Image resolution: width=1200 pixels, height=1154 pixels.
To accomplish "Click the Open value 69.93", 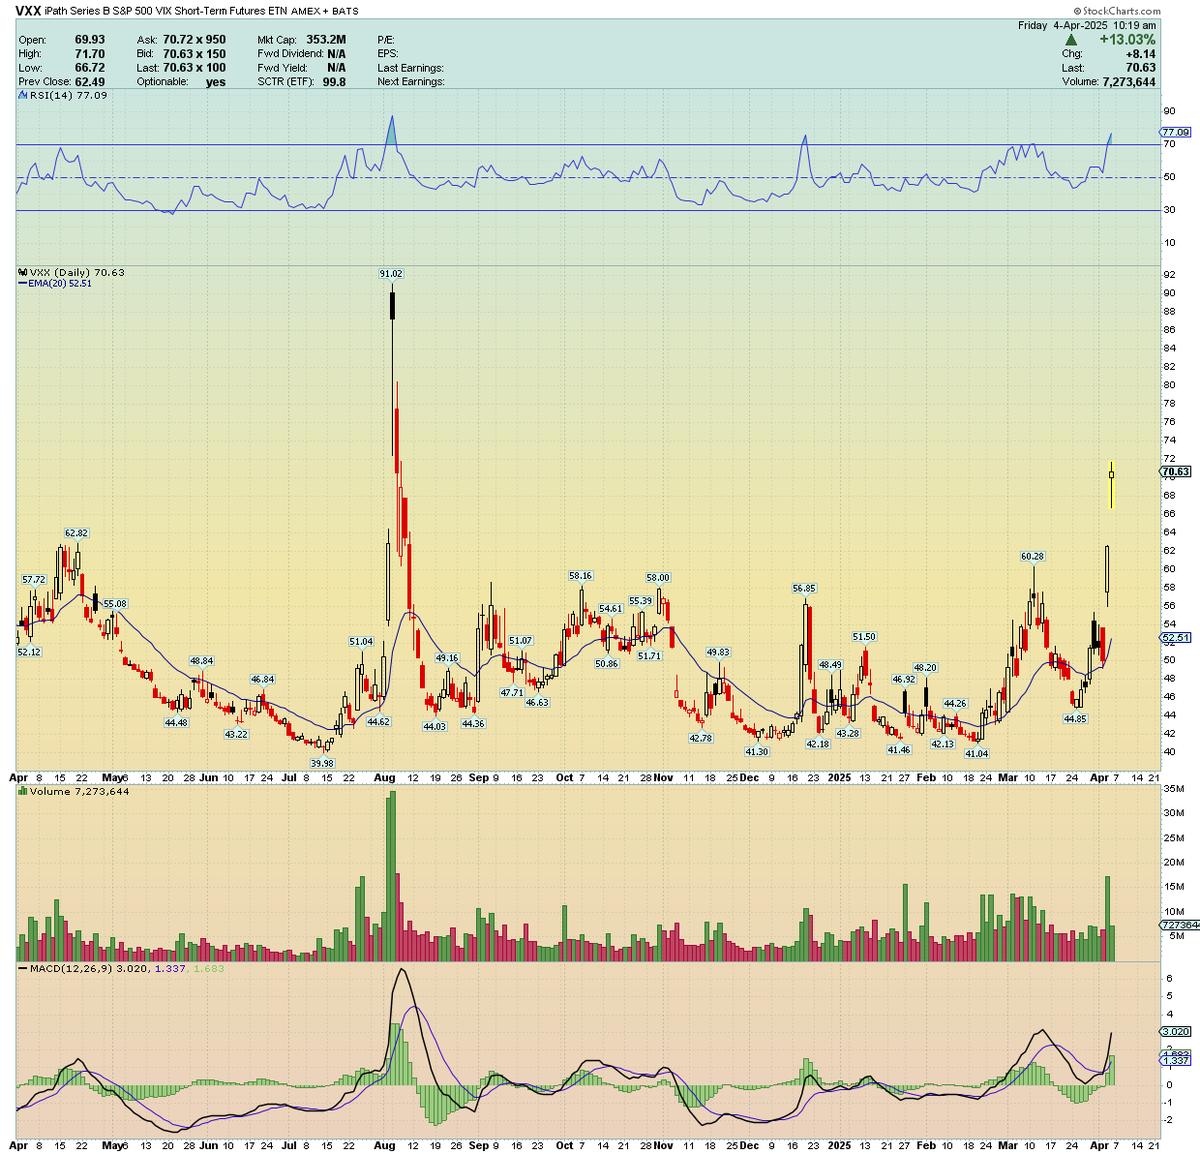I will 90,40.
